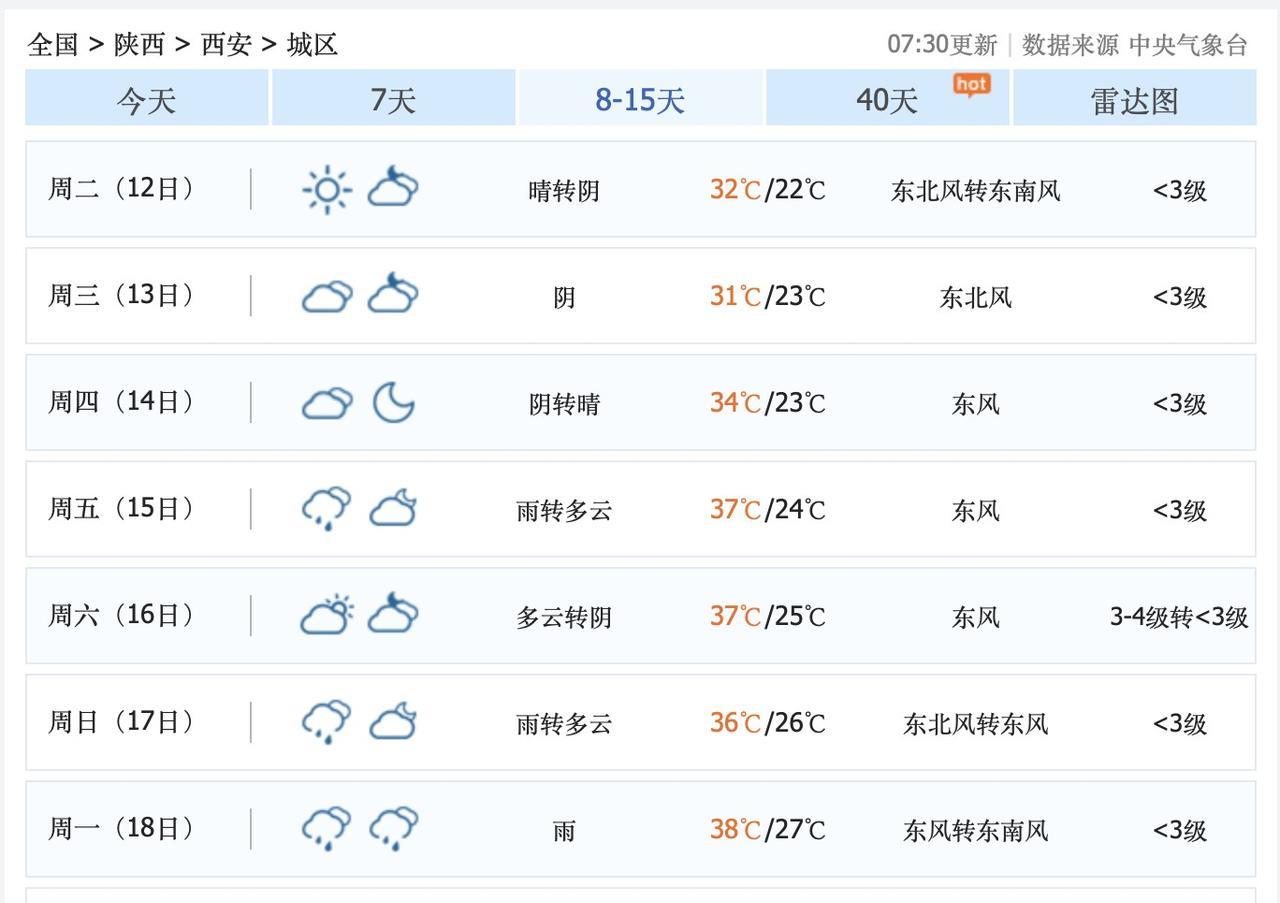1280x903 pixels.
Task: Open the 陕西 breadcrumb link
Action: pos(139,44)
